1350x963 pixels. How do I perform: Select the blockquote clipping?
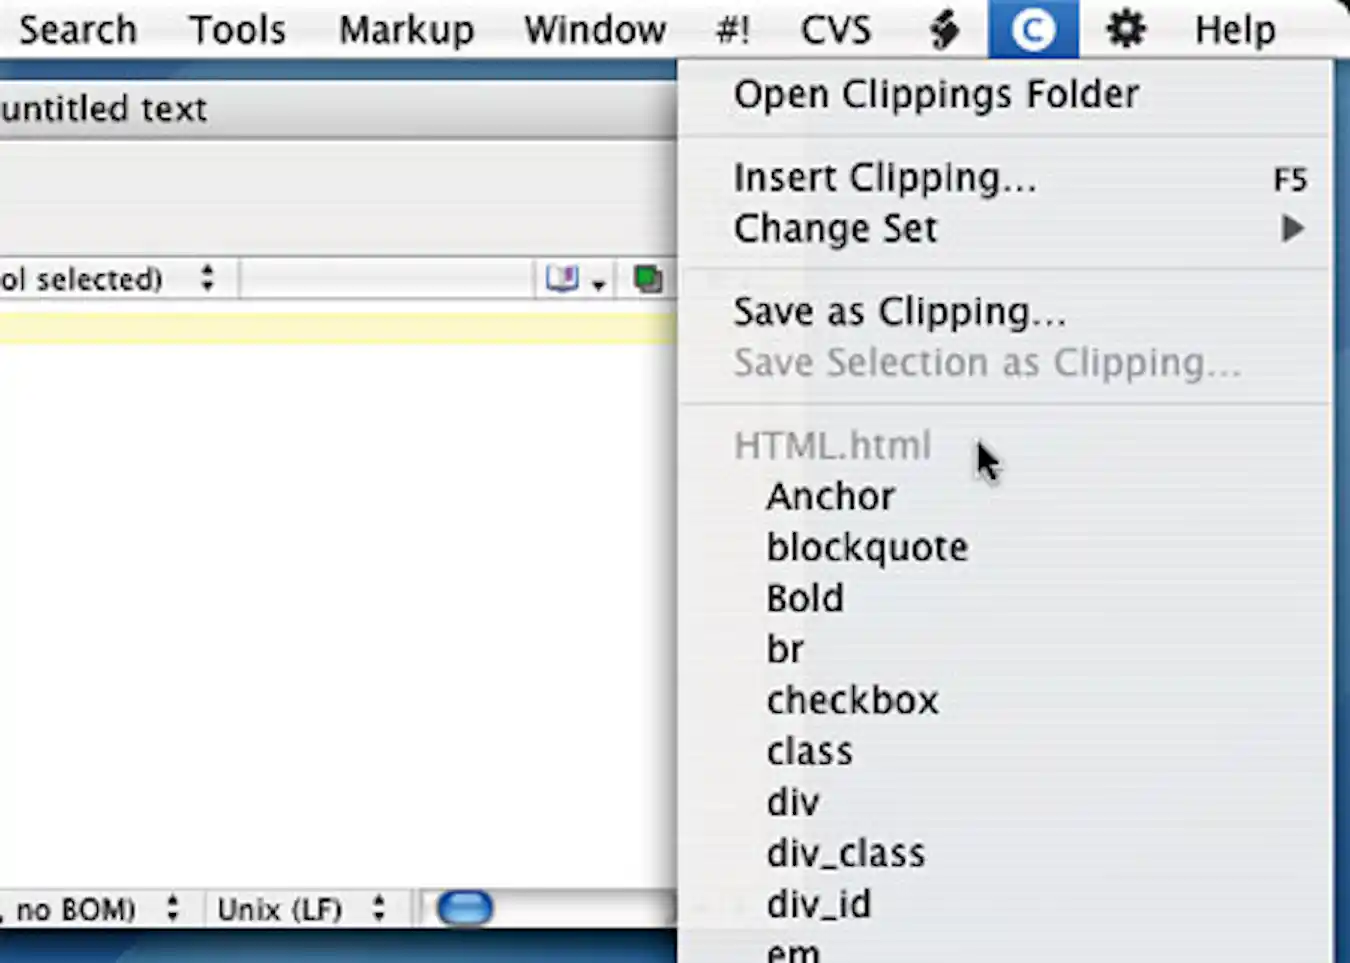[x=866, y=547]
